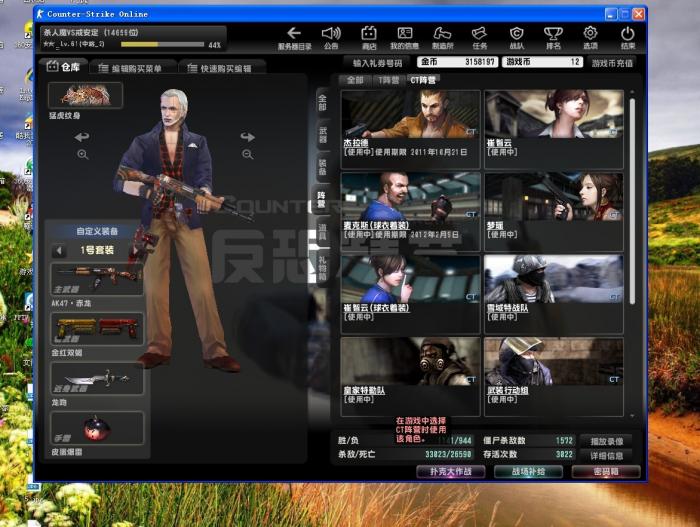
Task: Open the 制造所 hammer icon
Action: (x=442, y=38)
